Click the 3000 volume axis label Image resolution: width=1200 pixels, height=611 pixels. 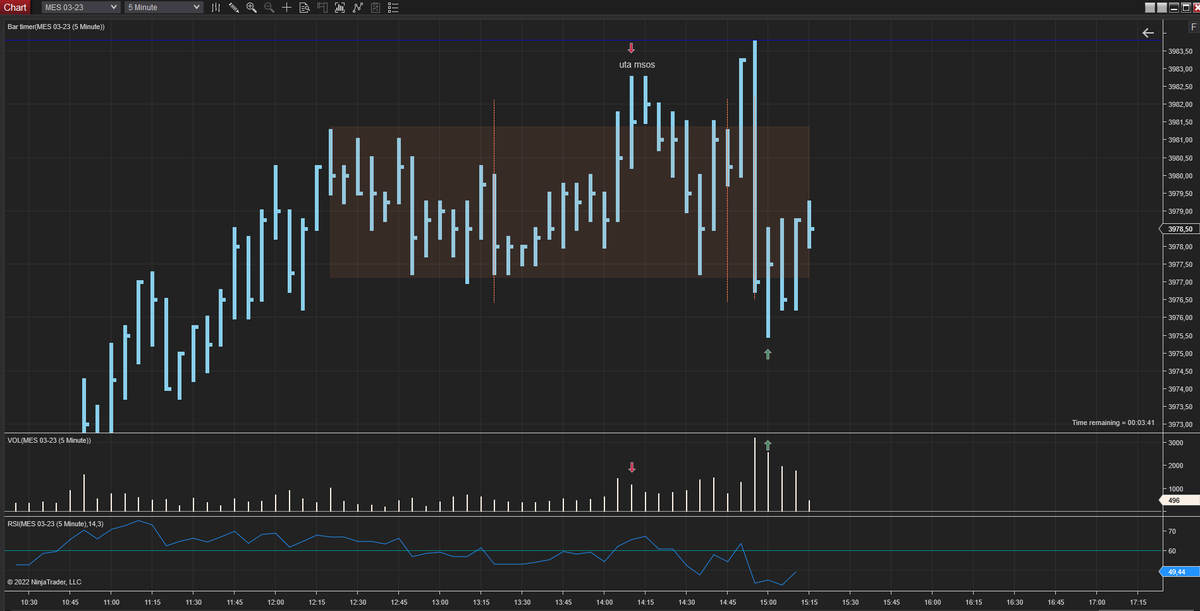point(1175,443)
